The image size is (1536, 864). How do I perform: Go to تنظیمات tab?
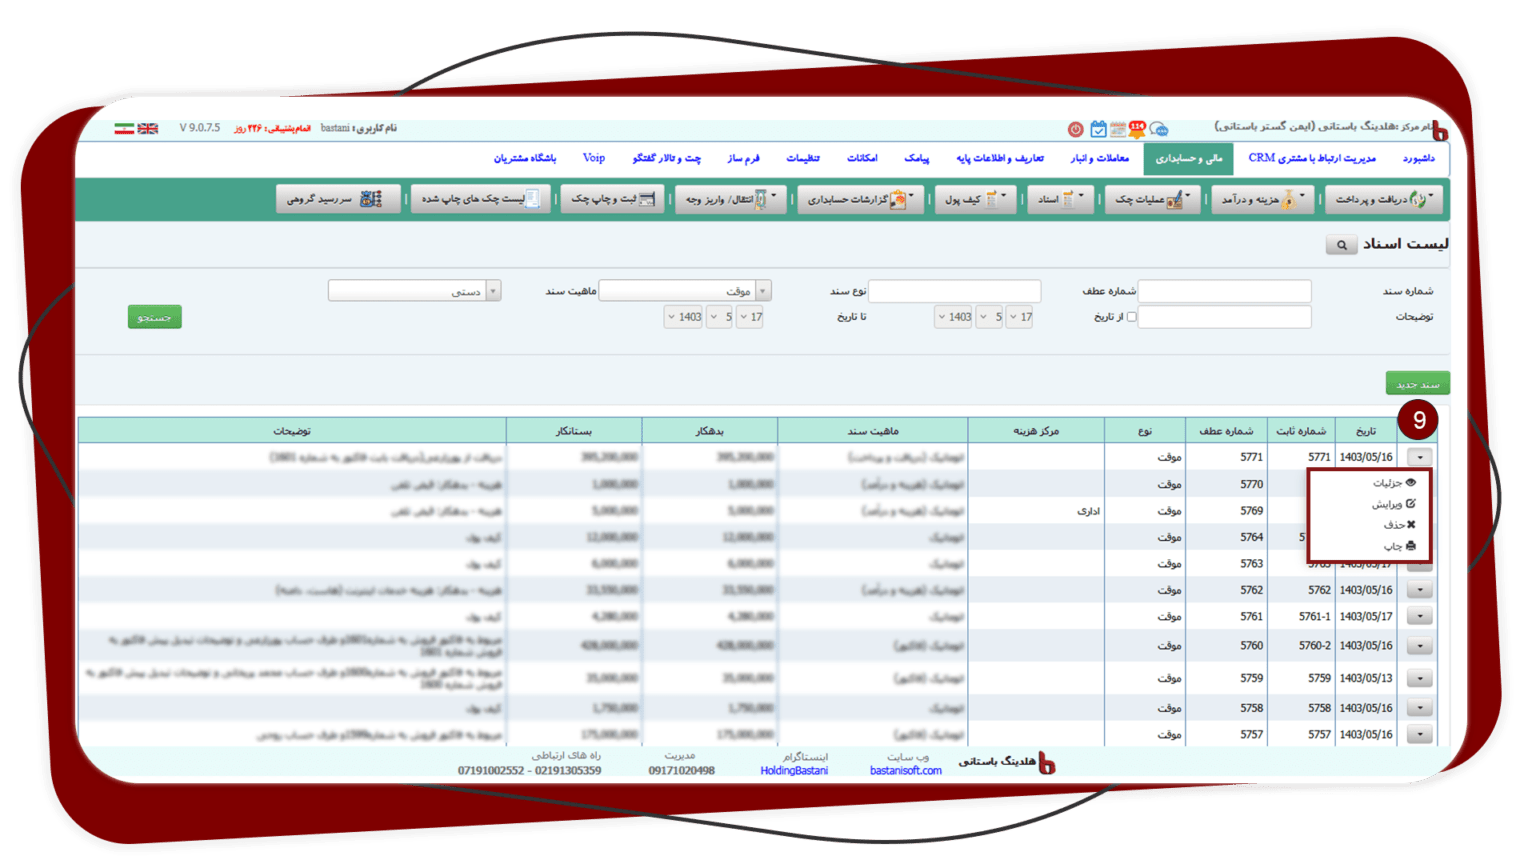coord(802,159)
